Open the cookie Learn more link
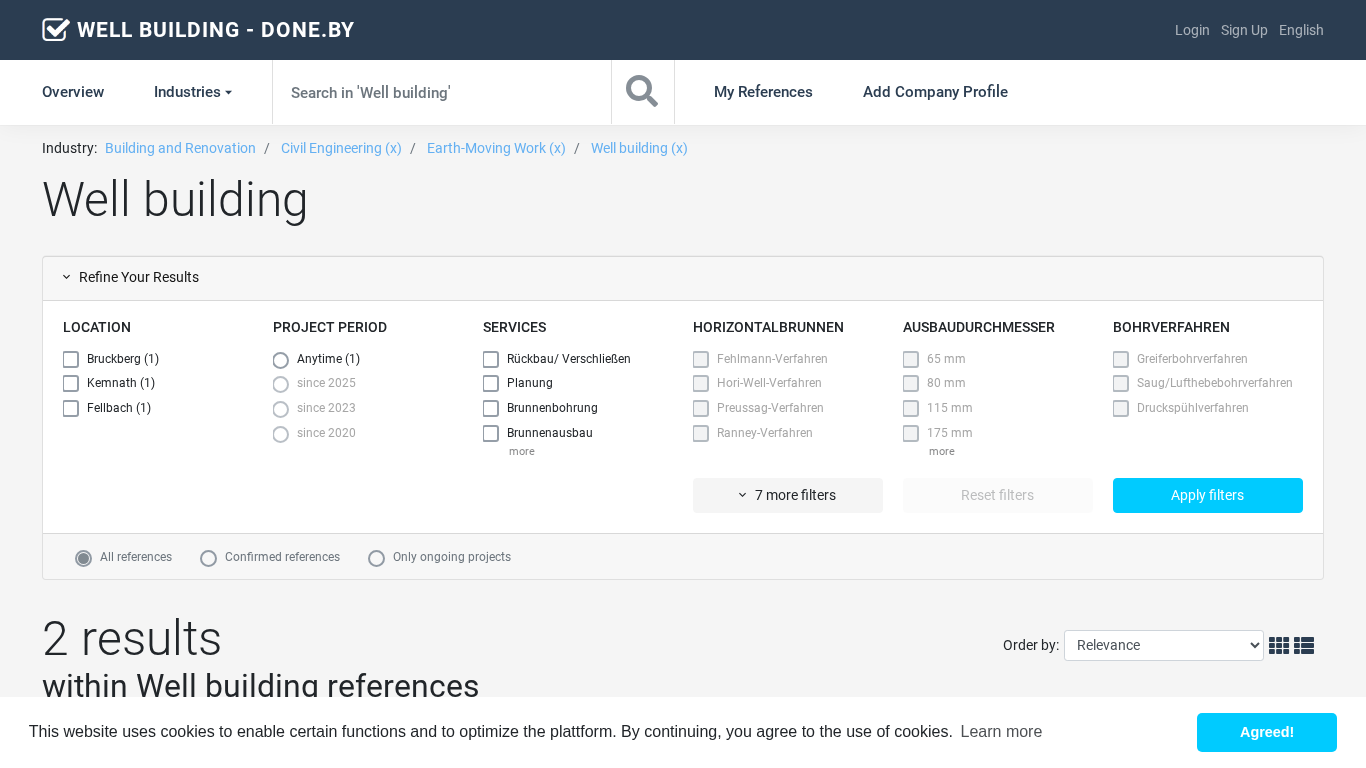This screenshot has height=768, width=1366. coord(1001,732)
